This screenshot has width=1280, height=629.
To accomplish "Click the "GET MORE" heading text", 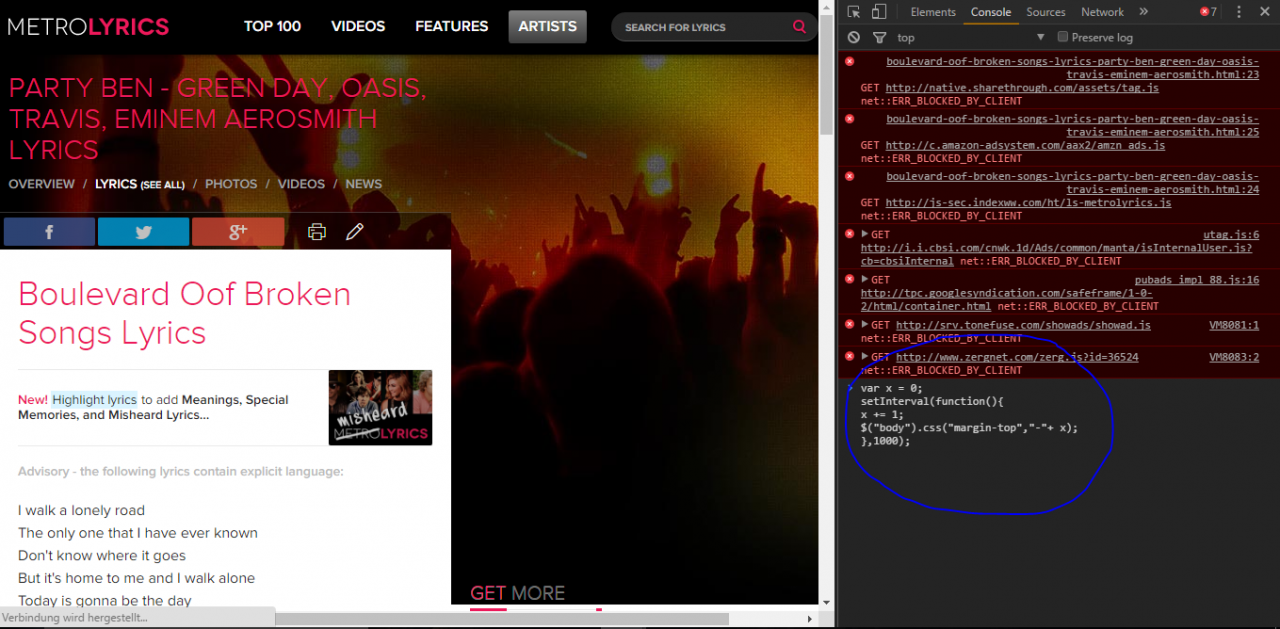I will coord(518,593).
